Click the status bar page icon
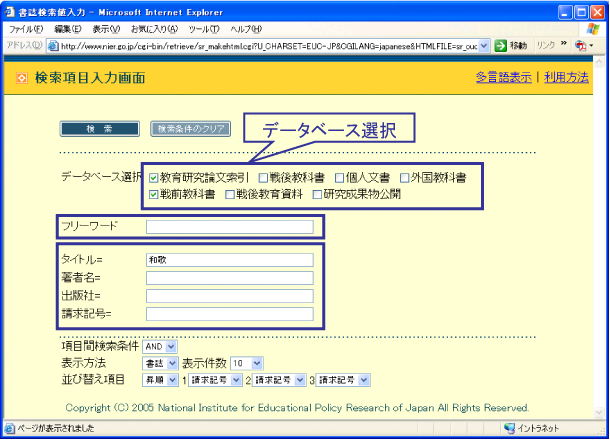Image resolution: width=610 pixels, height=440 pixels. 10,429
